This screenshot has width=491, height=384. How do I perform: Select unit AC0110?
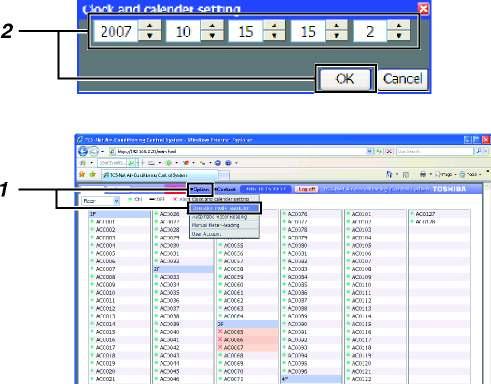click(362, 285)
